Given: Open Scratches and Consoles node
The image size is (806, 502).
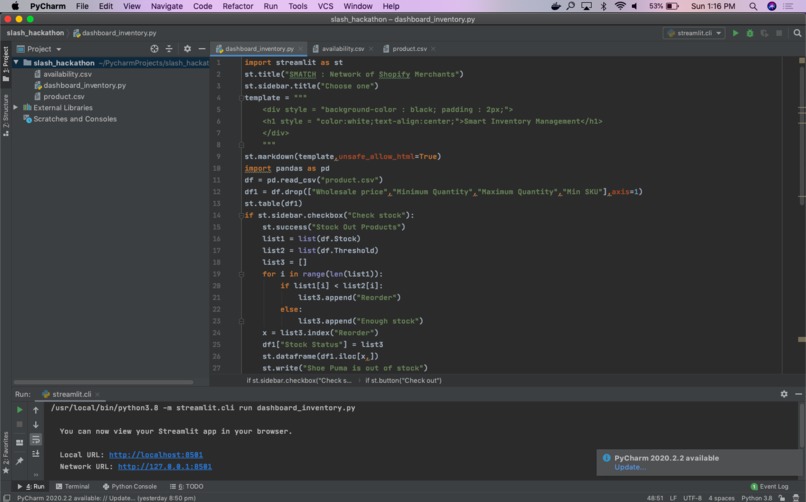Looking at the screenshot, I should pos(75,119).
